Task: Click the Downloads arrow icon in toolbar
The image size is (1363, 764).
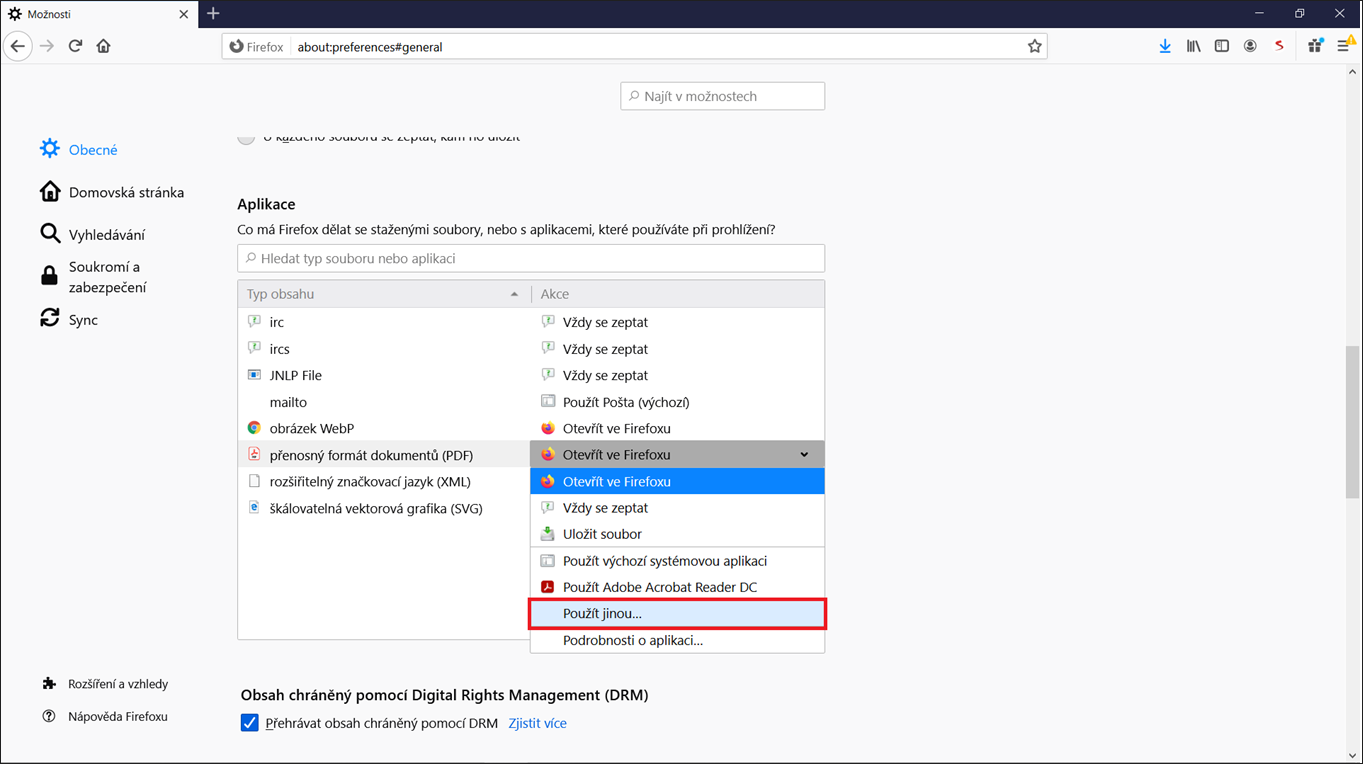Action: click(1165, 46)
